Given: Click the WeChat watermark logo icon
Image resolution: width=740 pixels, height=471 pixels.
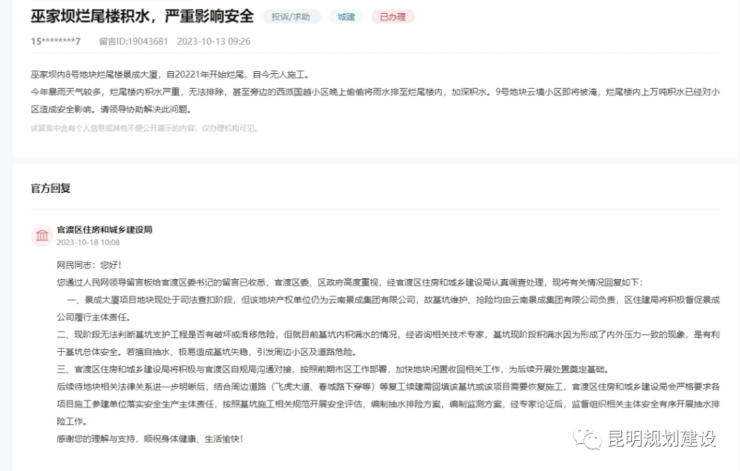Looking at the screenshot, I should click(x=582, y=437).
